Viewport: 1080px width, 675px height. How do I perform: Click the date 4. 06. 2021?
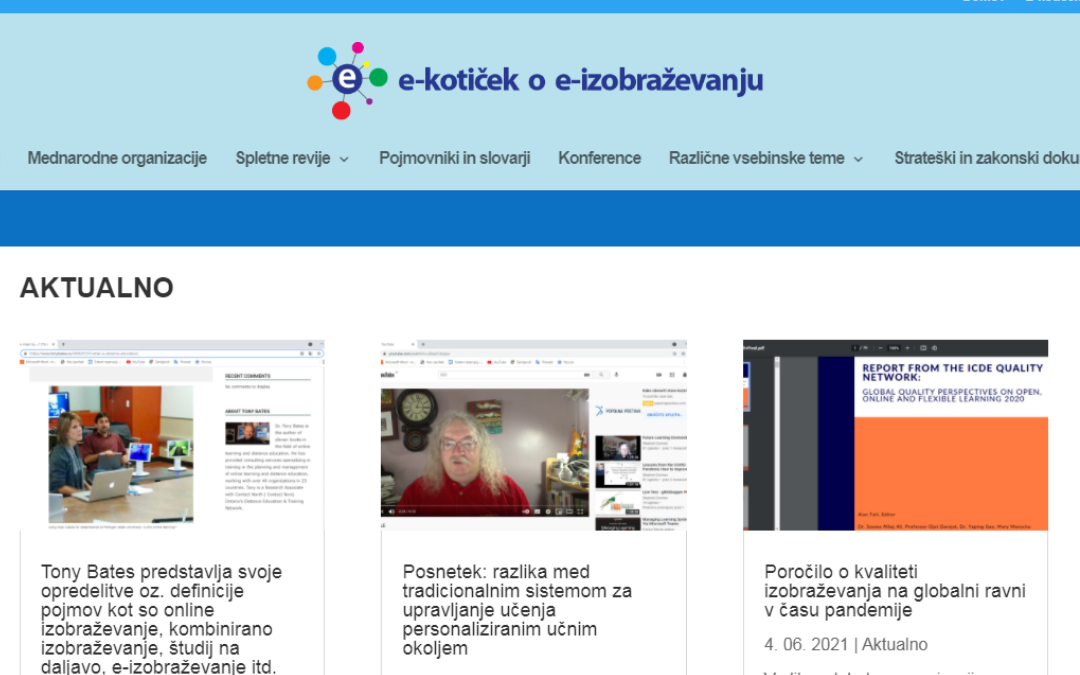coord(806,645)
